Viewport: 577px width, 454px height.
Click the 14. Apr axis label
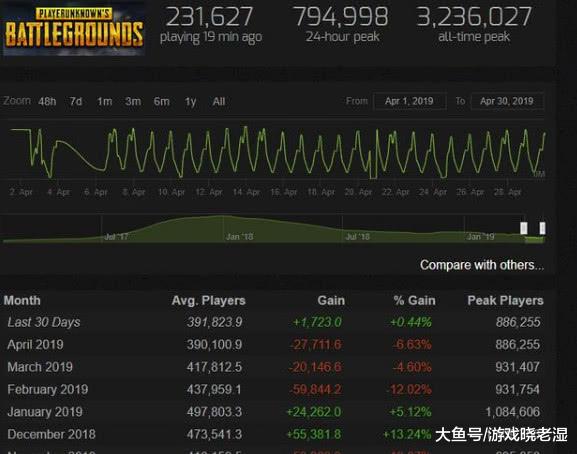246,192
